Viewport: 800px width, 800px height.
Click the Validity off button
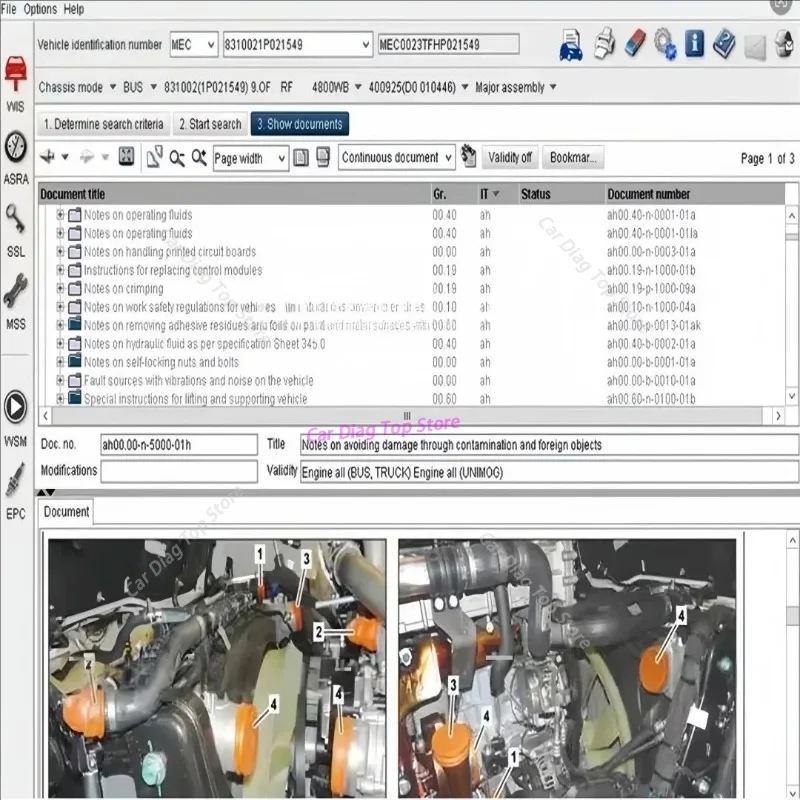(x=509, y=157)
